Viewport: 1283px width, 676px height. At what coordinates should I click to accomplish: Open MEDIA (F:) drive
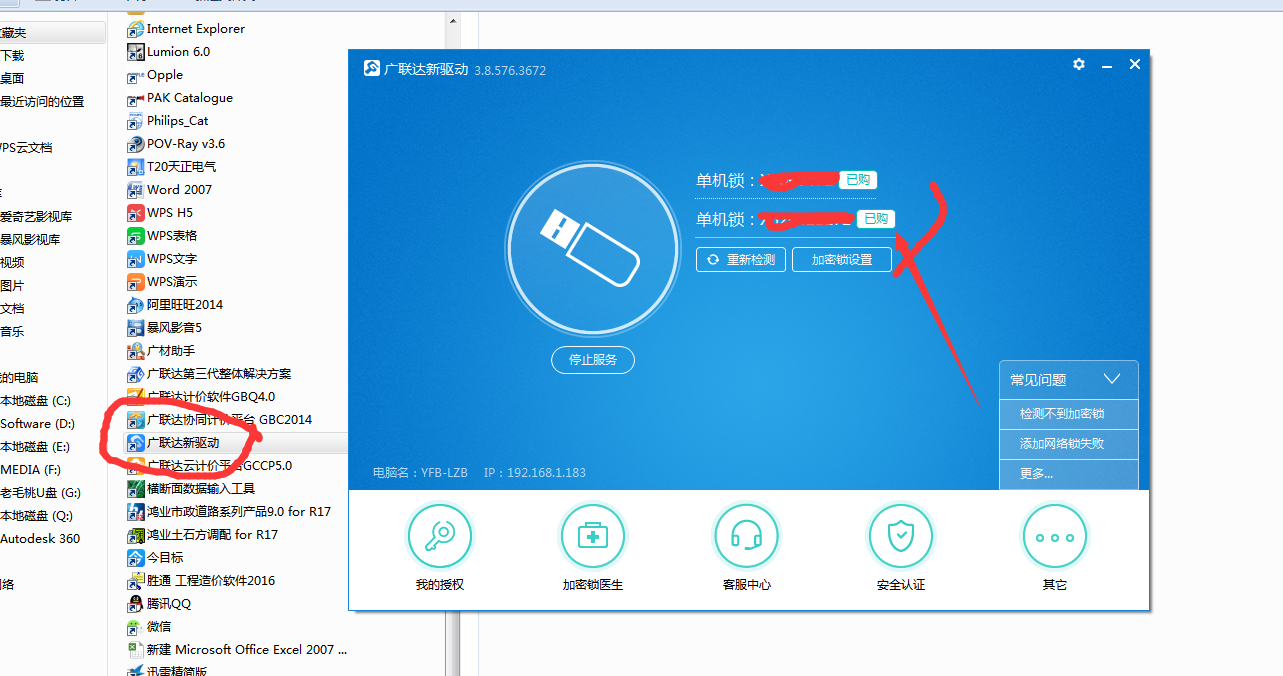click(x=31, y=470)
